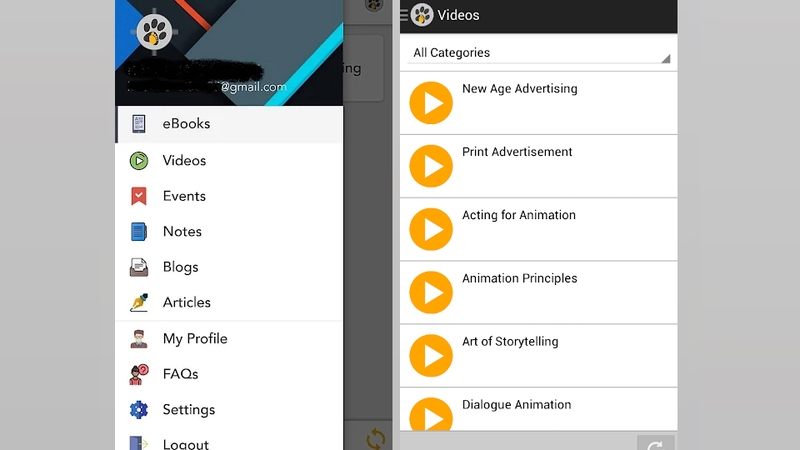Tap the New Age Advertising title
The width and height of the screenshot is (800, 450).
point(519,89)
